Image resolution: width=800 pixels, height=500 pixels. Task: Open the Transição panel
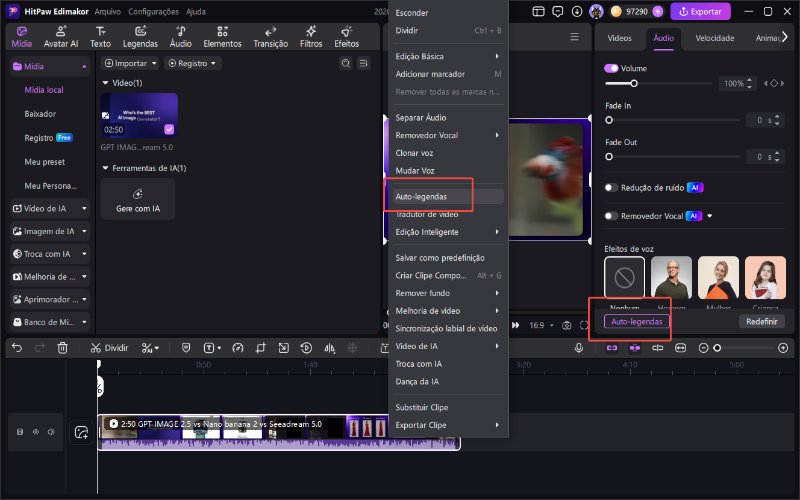tap(270, 37)
